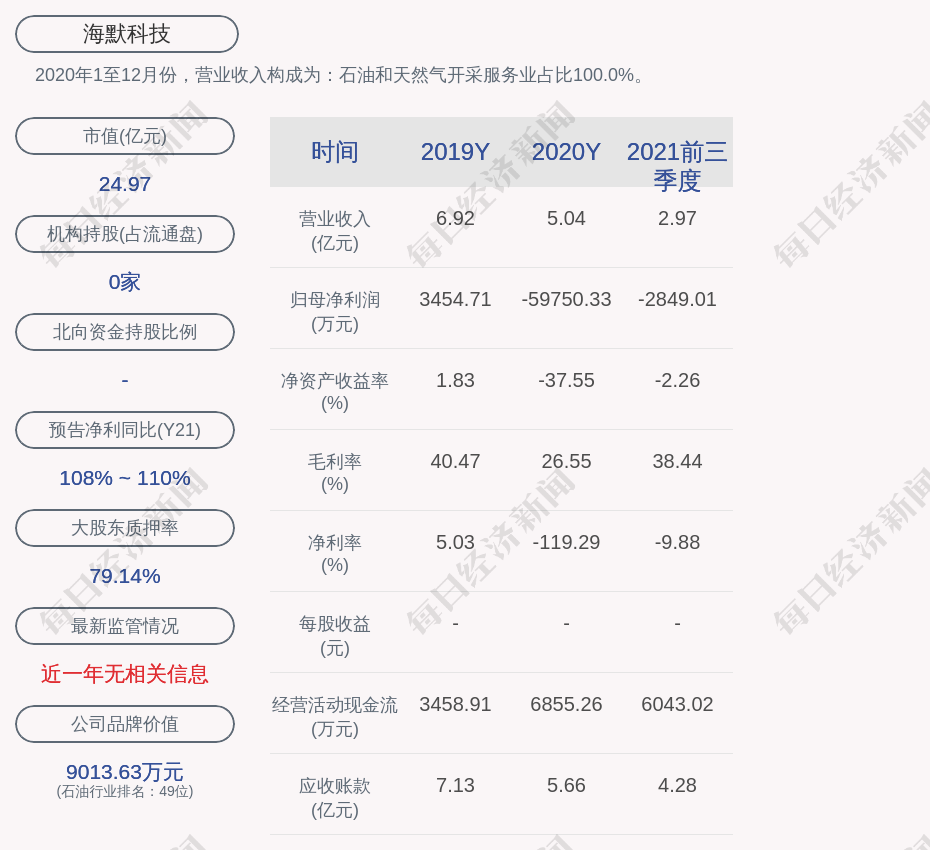The height and width of the screenshot is (850, 930).
Task: Select the forecast value 108% ~ 110%
Action: (x=125, y=477)
